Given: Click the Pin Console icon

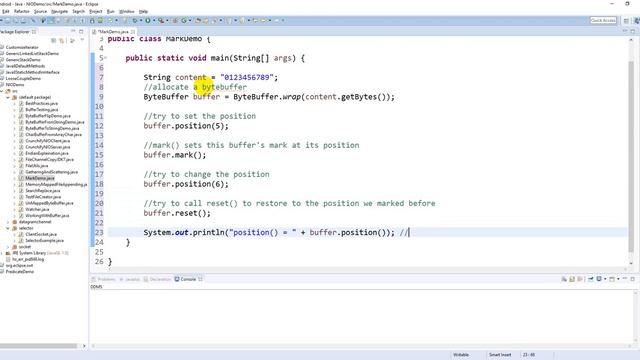Looking at the screenshot, I should [590, 279].
